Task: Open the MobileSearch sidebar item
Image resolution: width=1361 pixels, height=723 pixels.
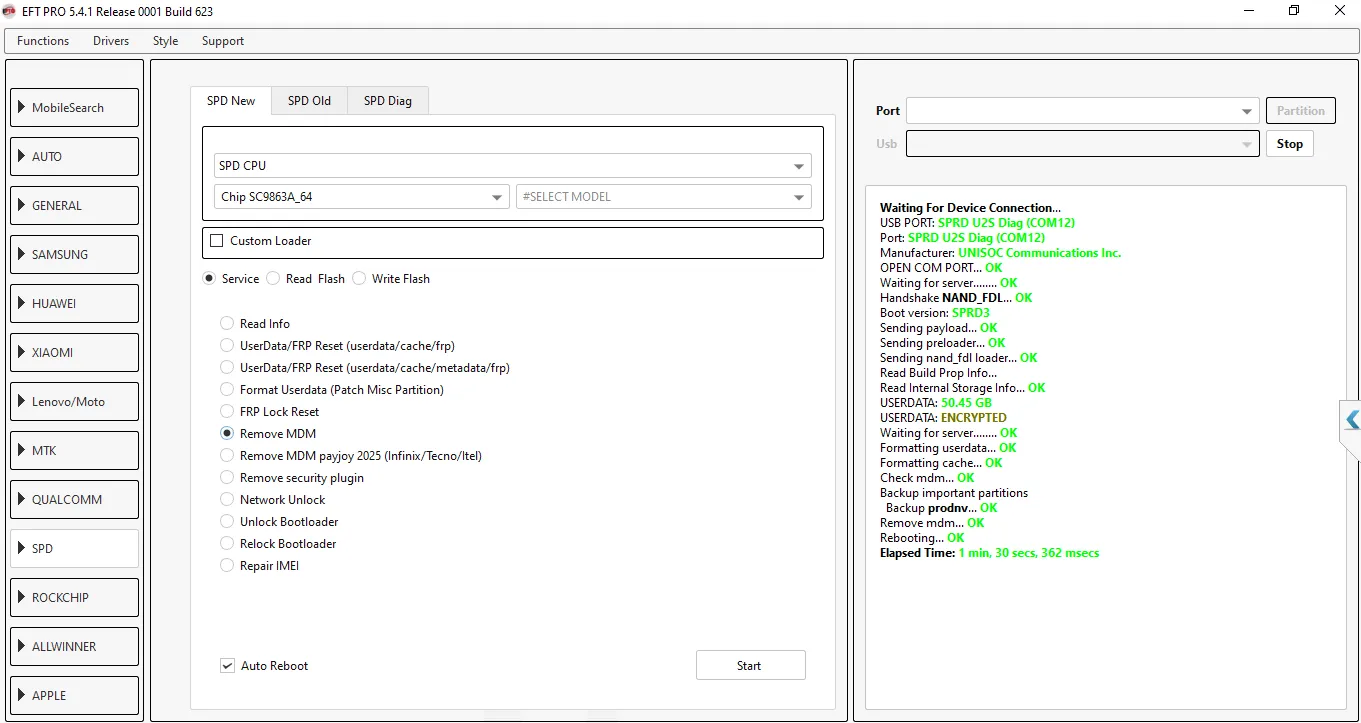Action: pos(74,107)
